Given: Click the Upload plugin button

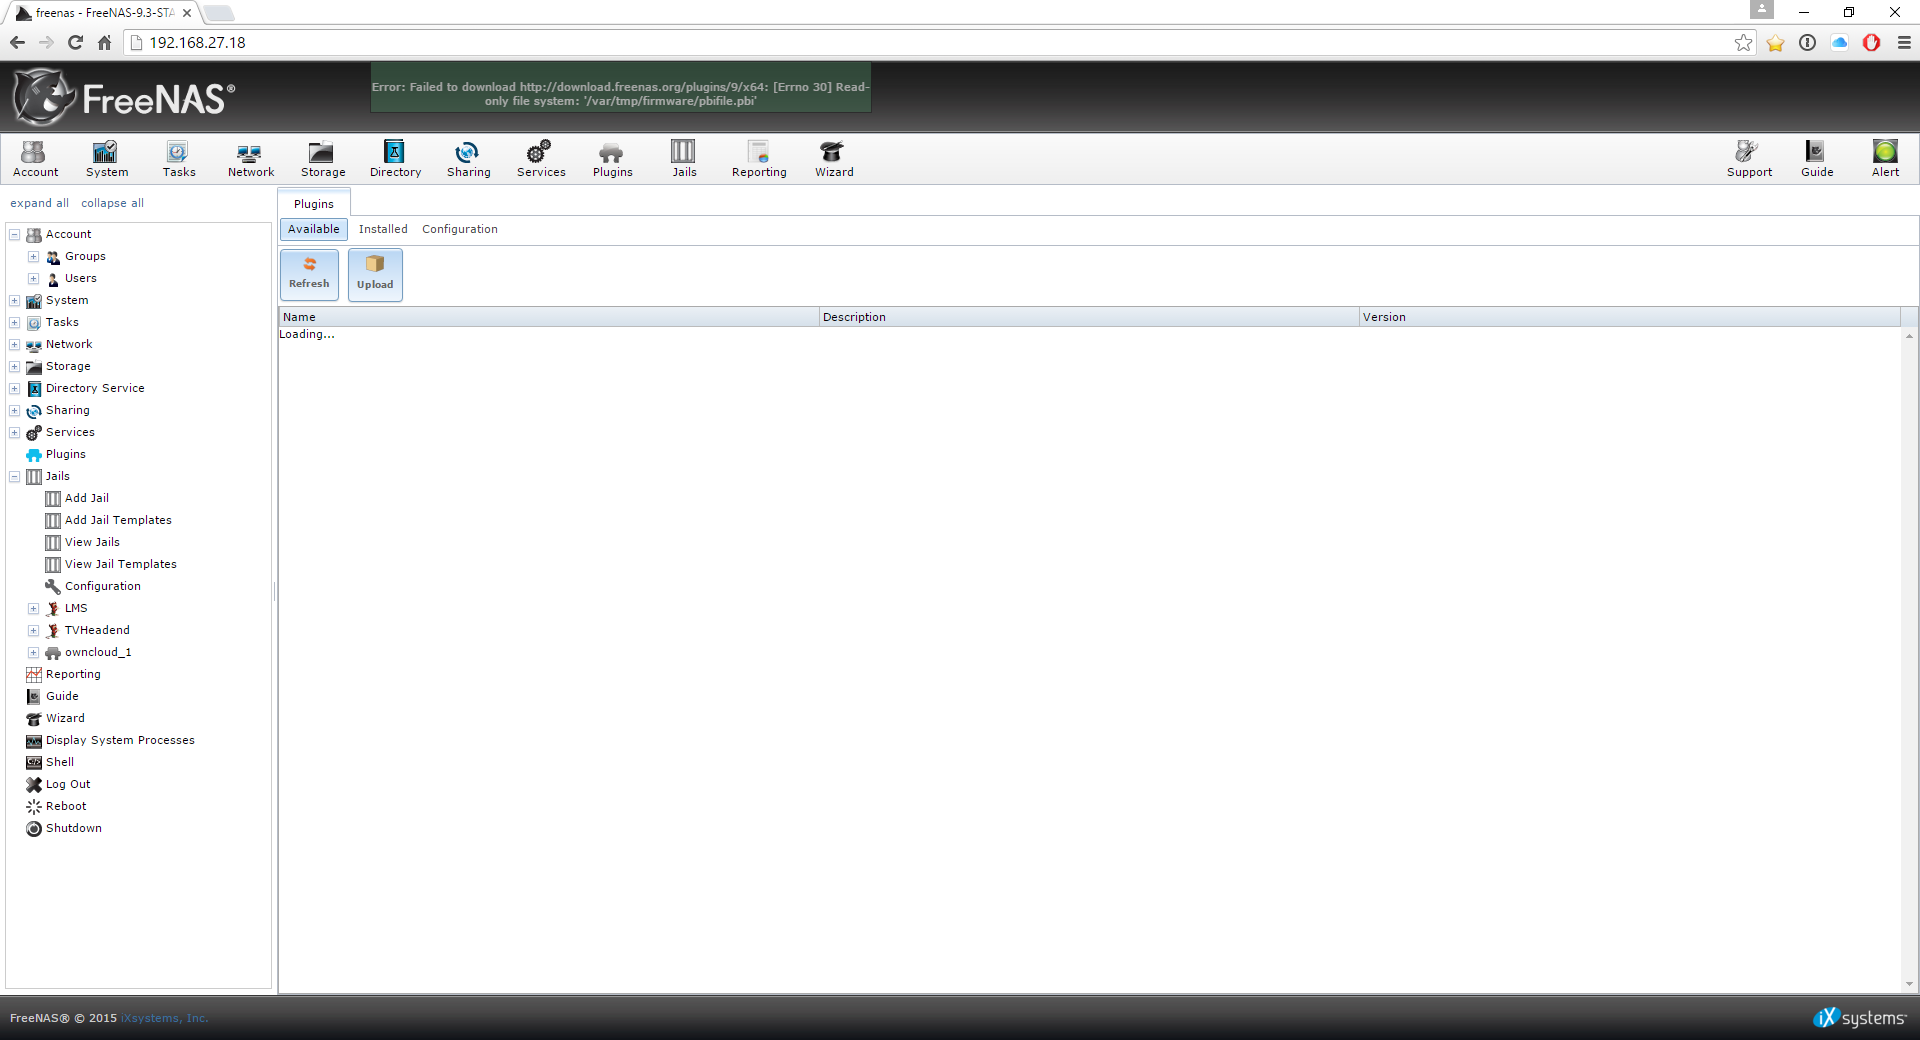Looking at the screenshot, I should 375,274.
